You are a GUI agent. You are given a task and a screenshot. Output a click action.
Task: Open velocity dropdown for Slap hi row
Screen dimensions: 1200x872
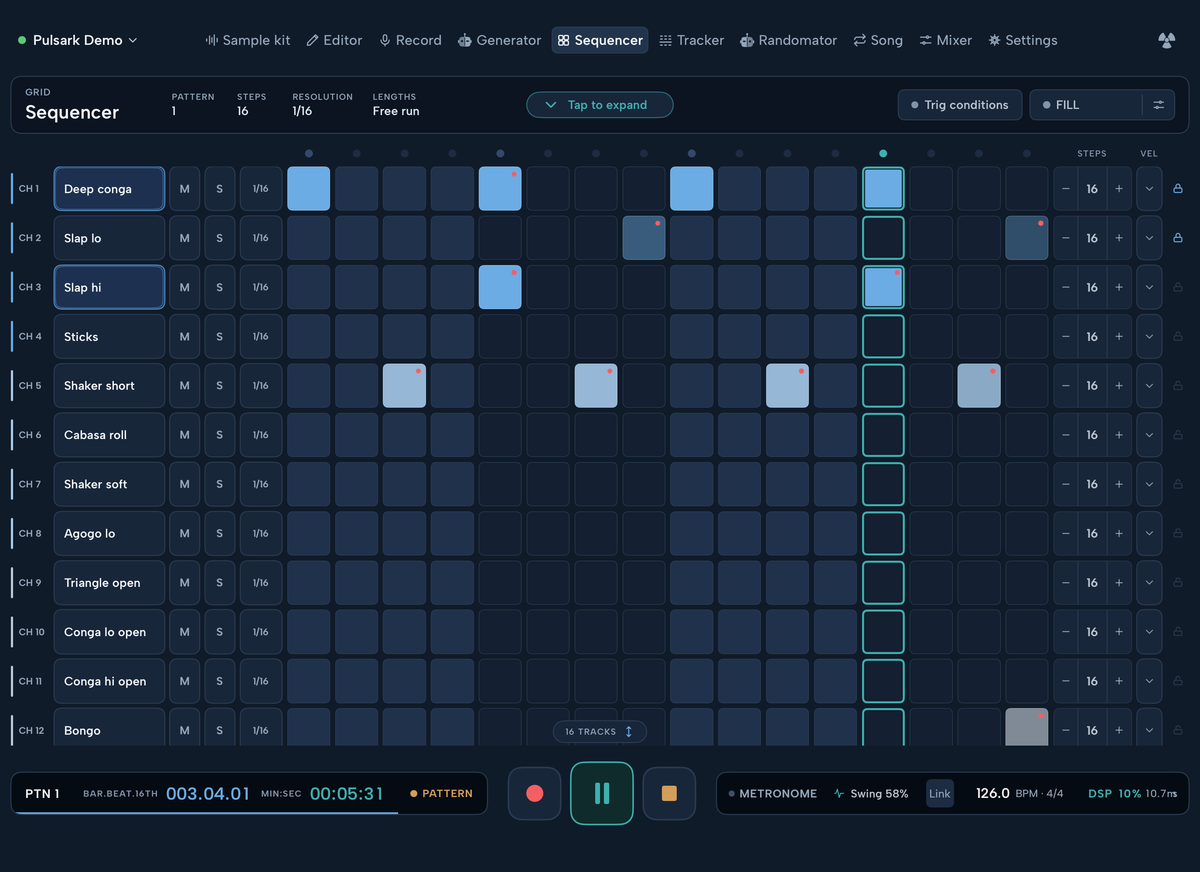(1149, 287)
